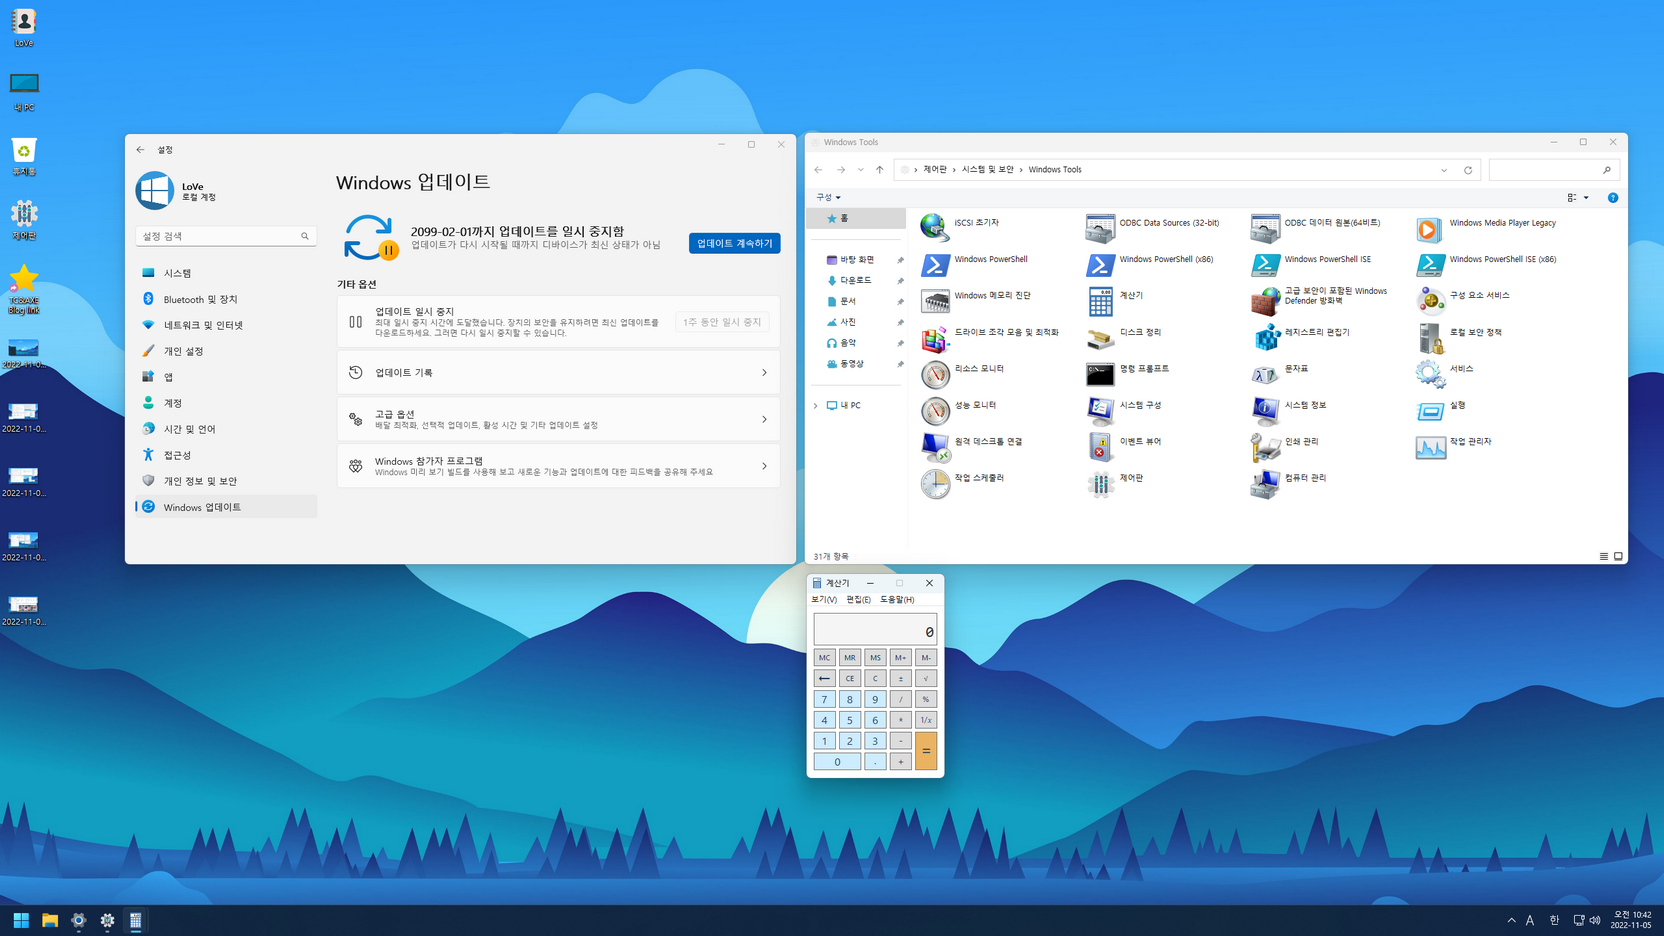This screenshot has width=1664, height=936.
Task: Open 고급 옵션 row in Settings
Action: click(x=558, y=419)
